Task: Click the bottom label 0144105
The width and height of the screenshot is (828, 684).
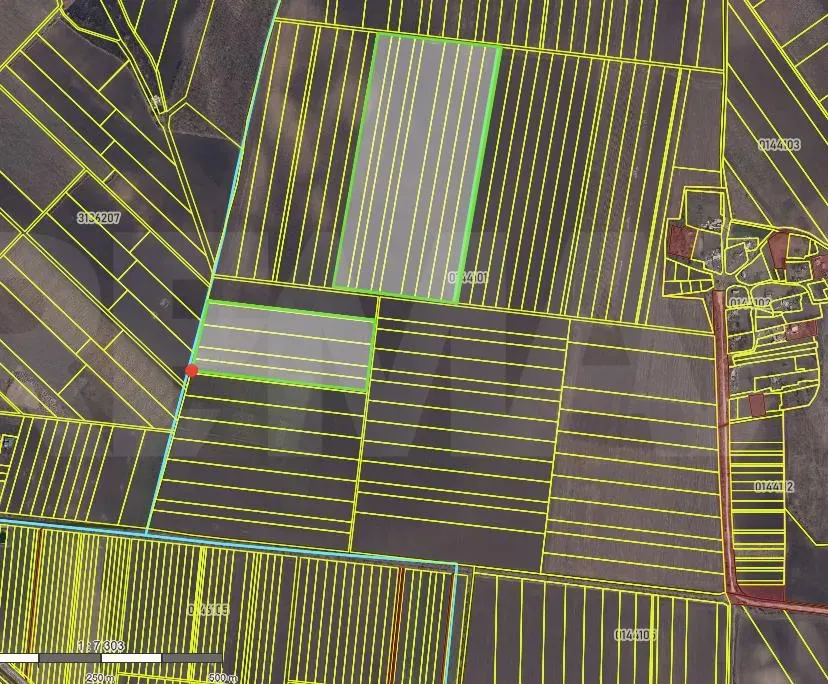Action: 209,607
